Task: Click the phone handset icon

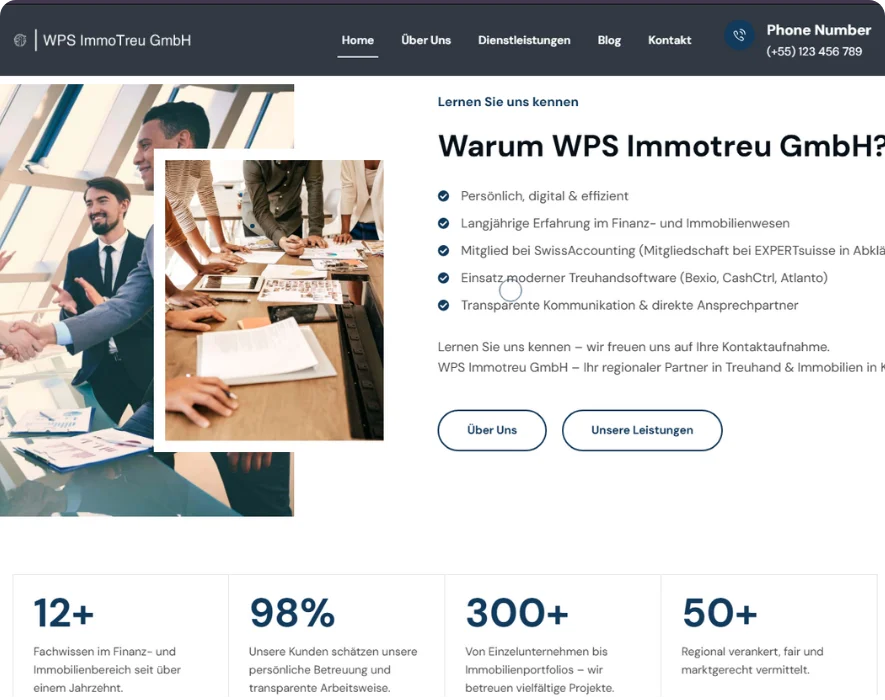Action: pos(739,36)
